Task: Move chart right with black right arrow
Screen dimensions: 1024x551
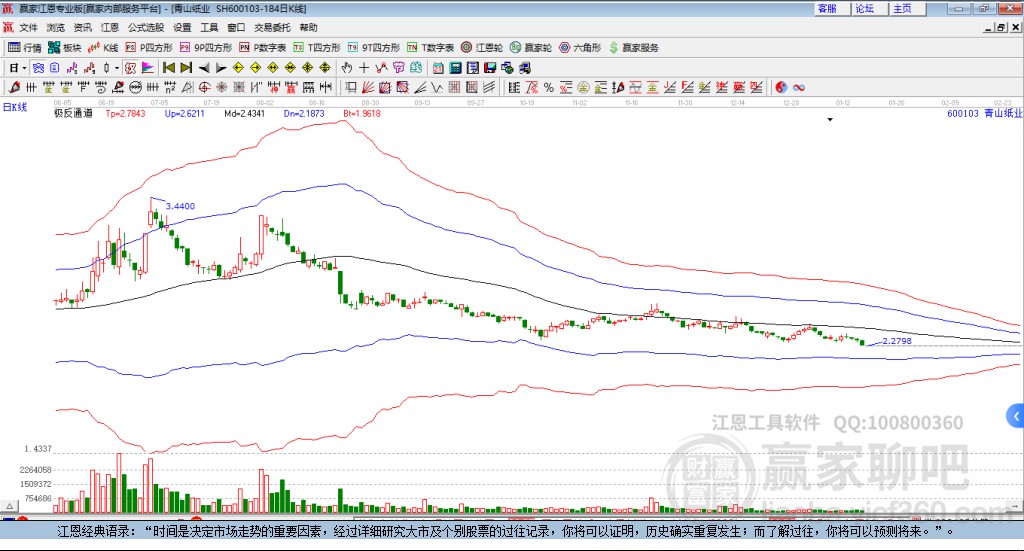Action: [221, 68]
